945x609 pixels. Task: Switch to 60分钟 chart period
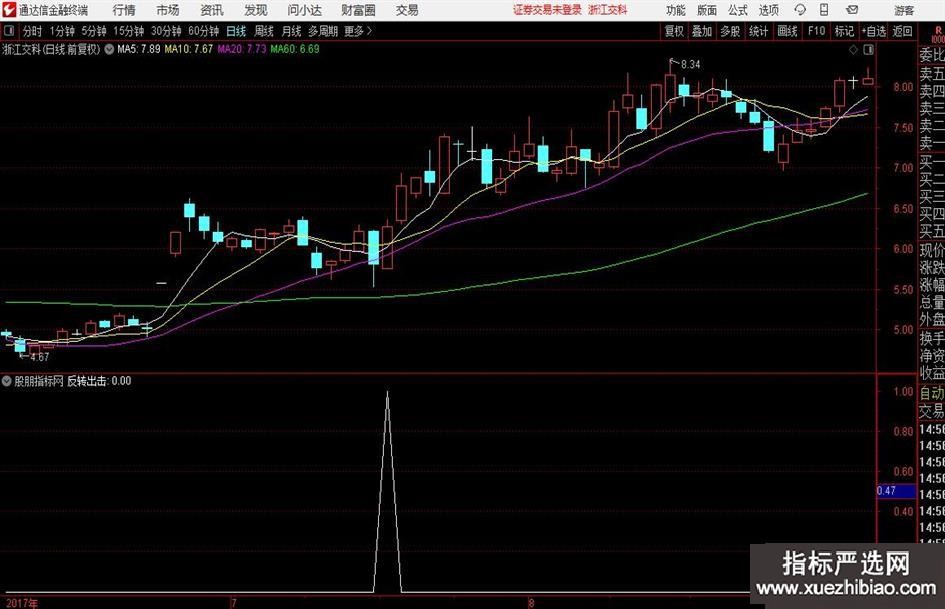203,31
